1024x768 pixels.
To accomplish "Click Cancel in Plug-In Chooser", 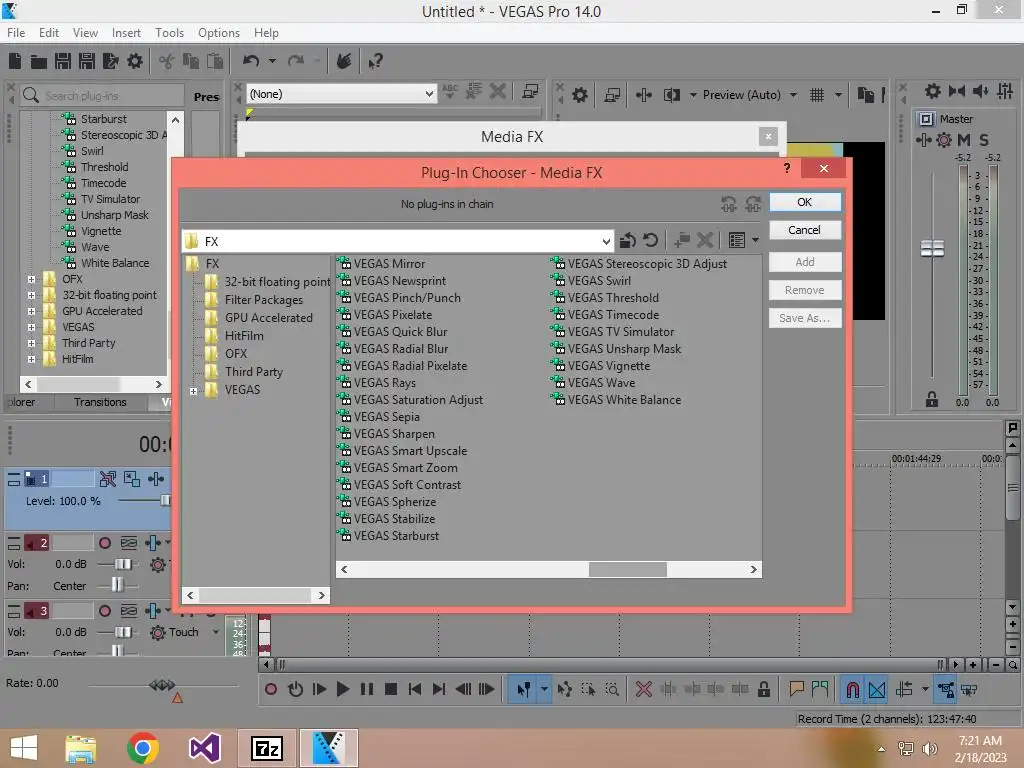I will pos(805,230).
